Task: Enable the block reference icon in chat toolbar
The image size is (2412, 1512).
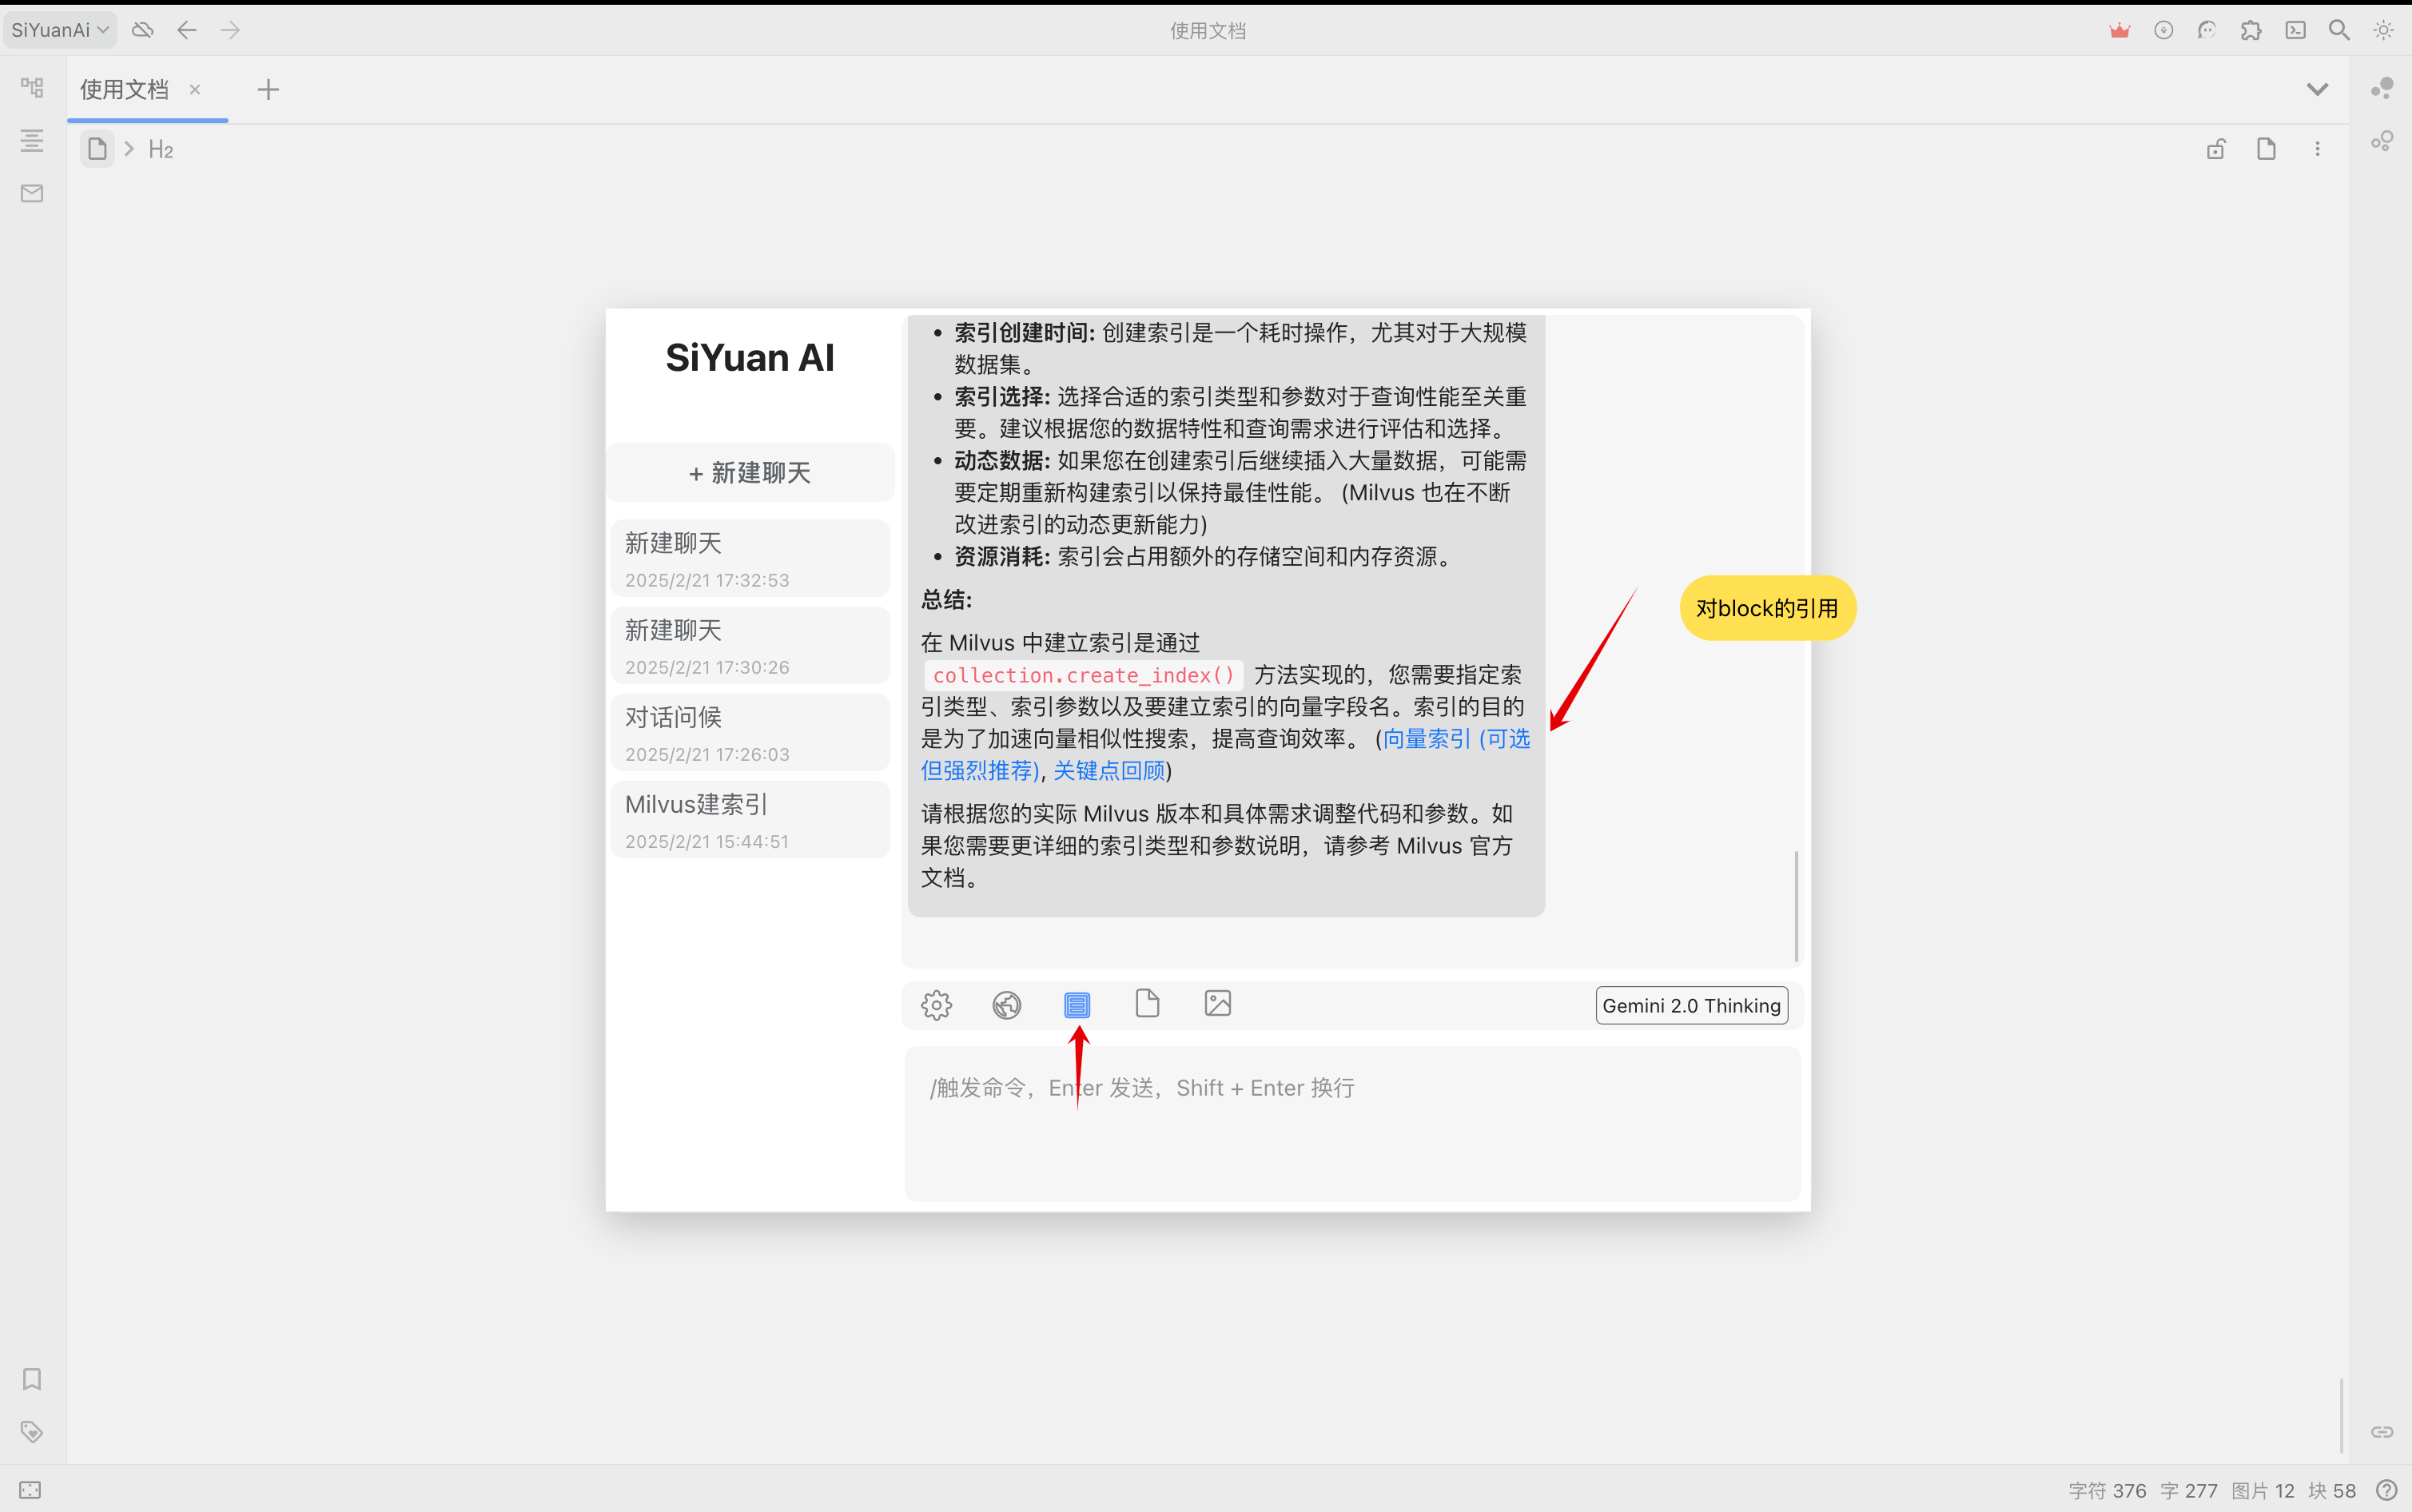Action: point(1076,1004)
